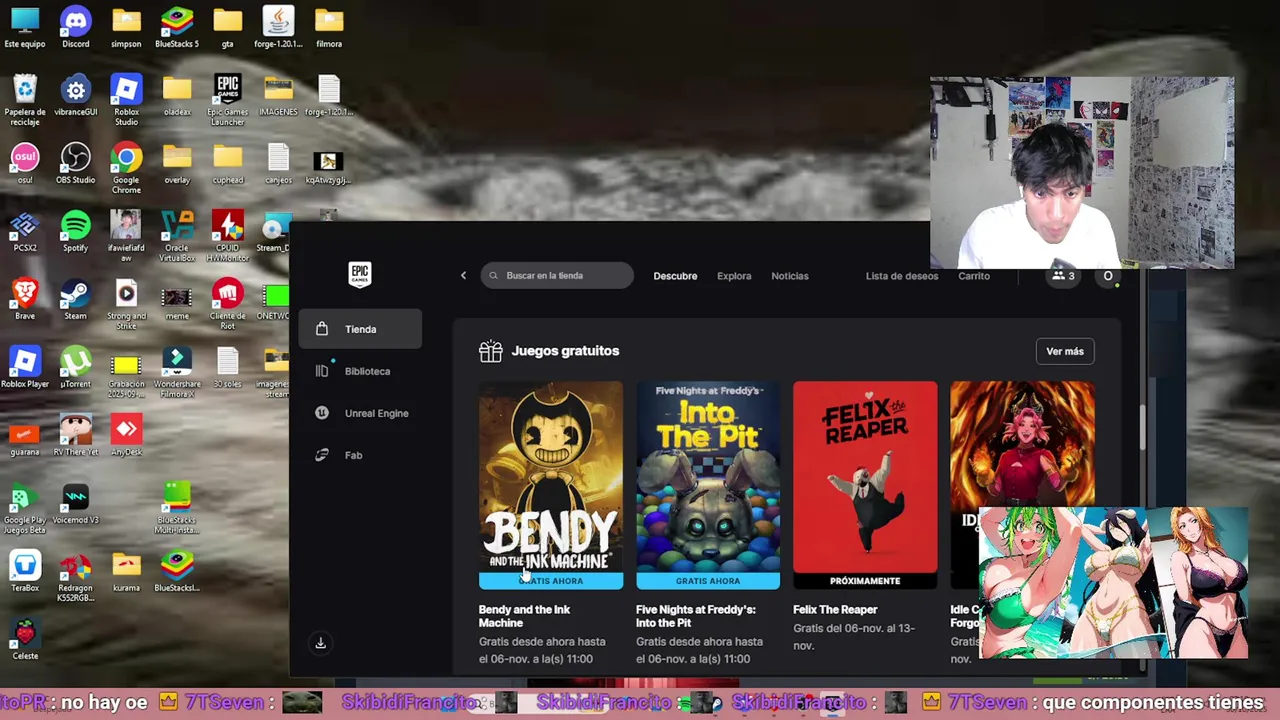
Task: Open Roblox Studio desktop icon
Action: click(x=126, y=100)
